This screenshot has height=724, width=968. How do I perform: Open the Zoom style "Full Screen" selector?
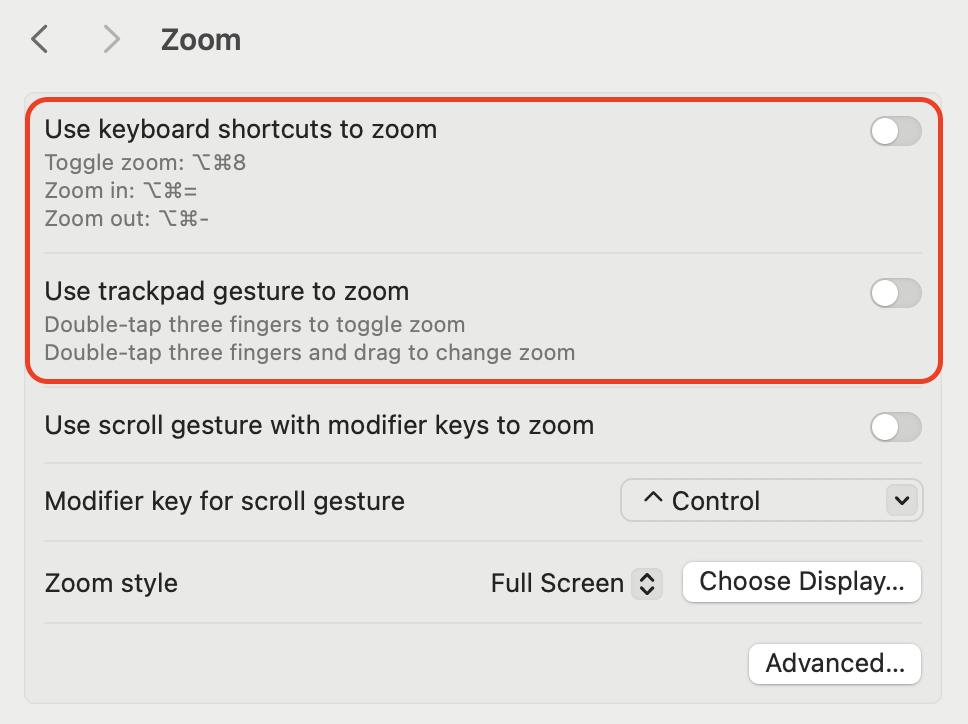point(575,581)
